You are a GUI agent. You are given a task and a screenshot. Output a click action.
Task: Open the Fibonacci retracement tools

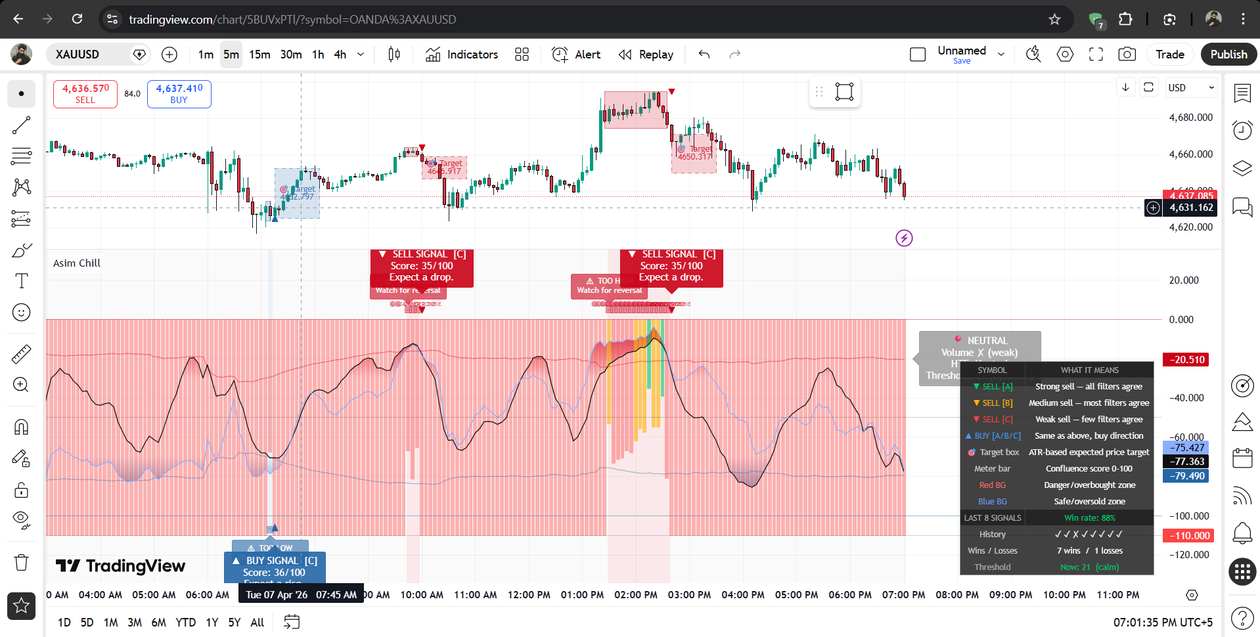pyautogui.click(x=21, y=156)
